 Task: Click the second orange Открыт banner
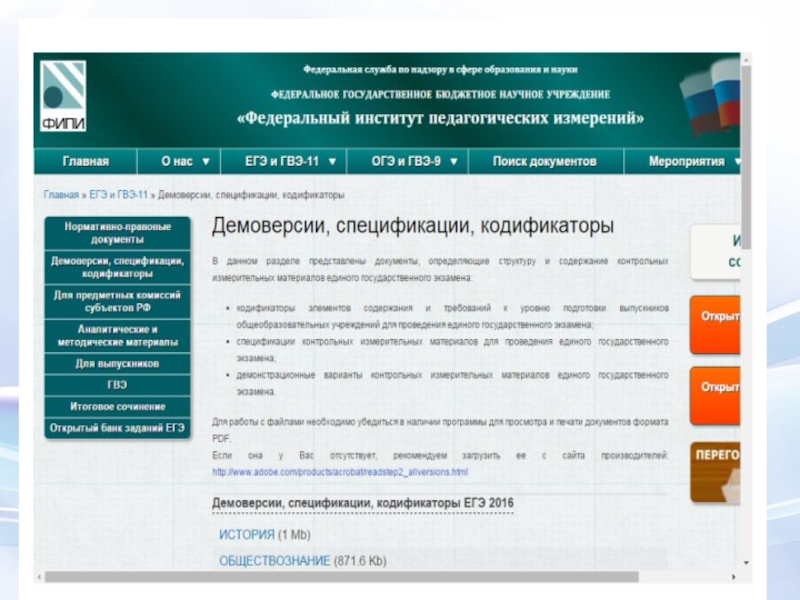pos(715,396)
